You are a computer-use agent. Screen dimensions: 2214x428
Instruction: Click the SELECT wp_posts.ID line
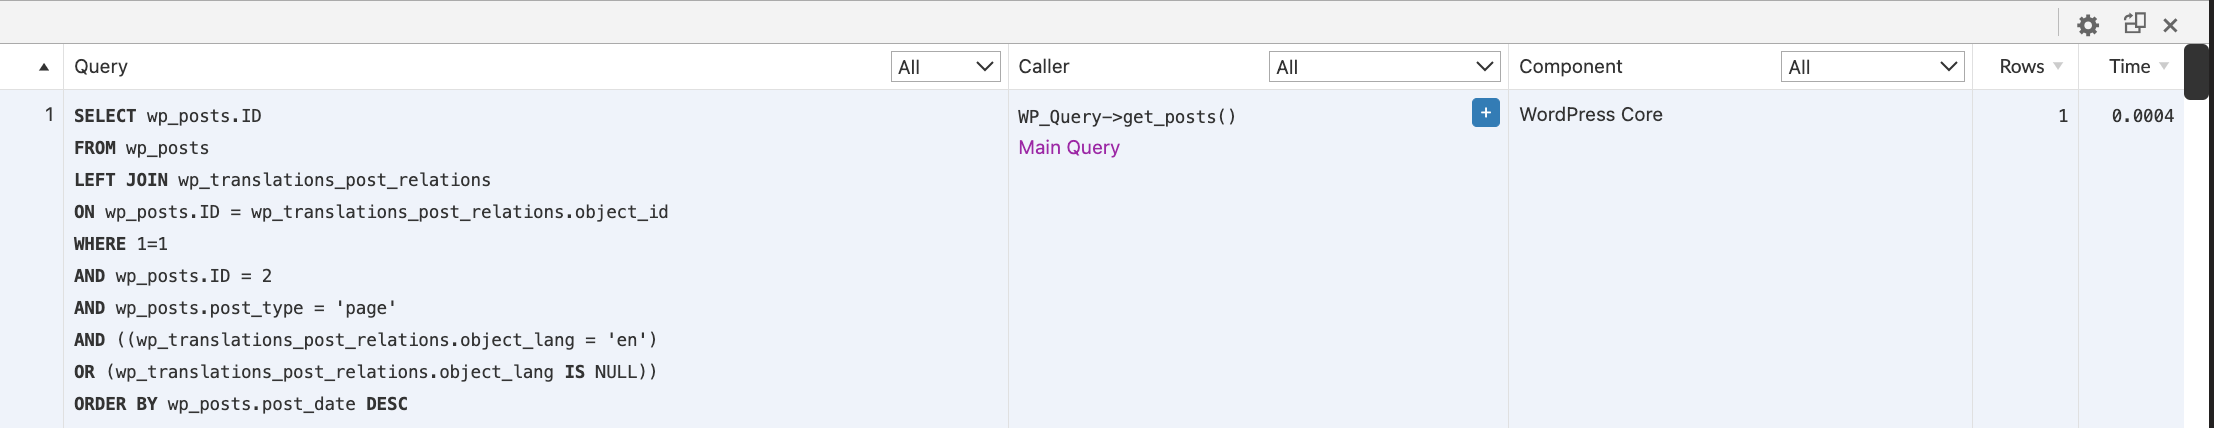coord(167,116)
